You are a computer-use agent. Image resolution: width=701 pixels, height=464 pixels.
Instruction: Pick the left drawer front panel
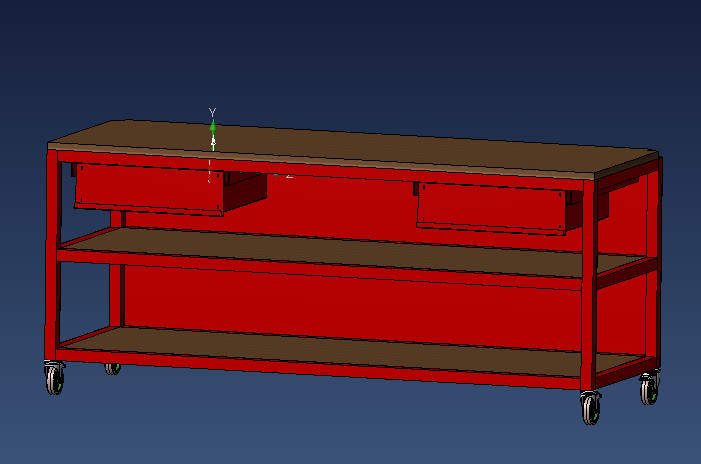click(x=149, y=188)
